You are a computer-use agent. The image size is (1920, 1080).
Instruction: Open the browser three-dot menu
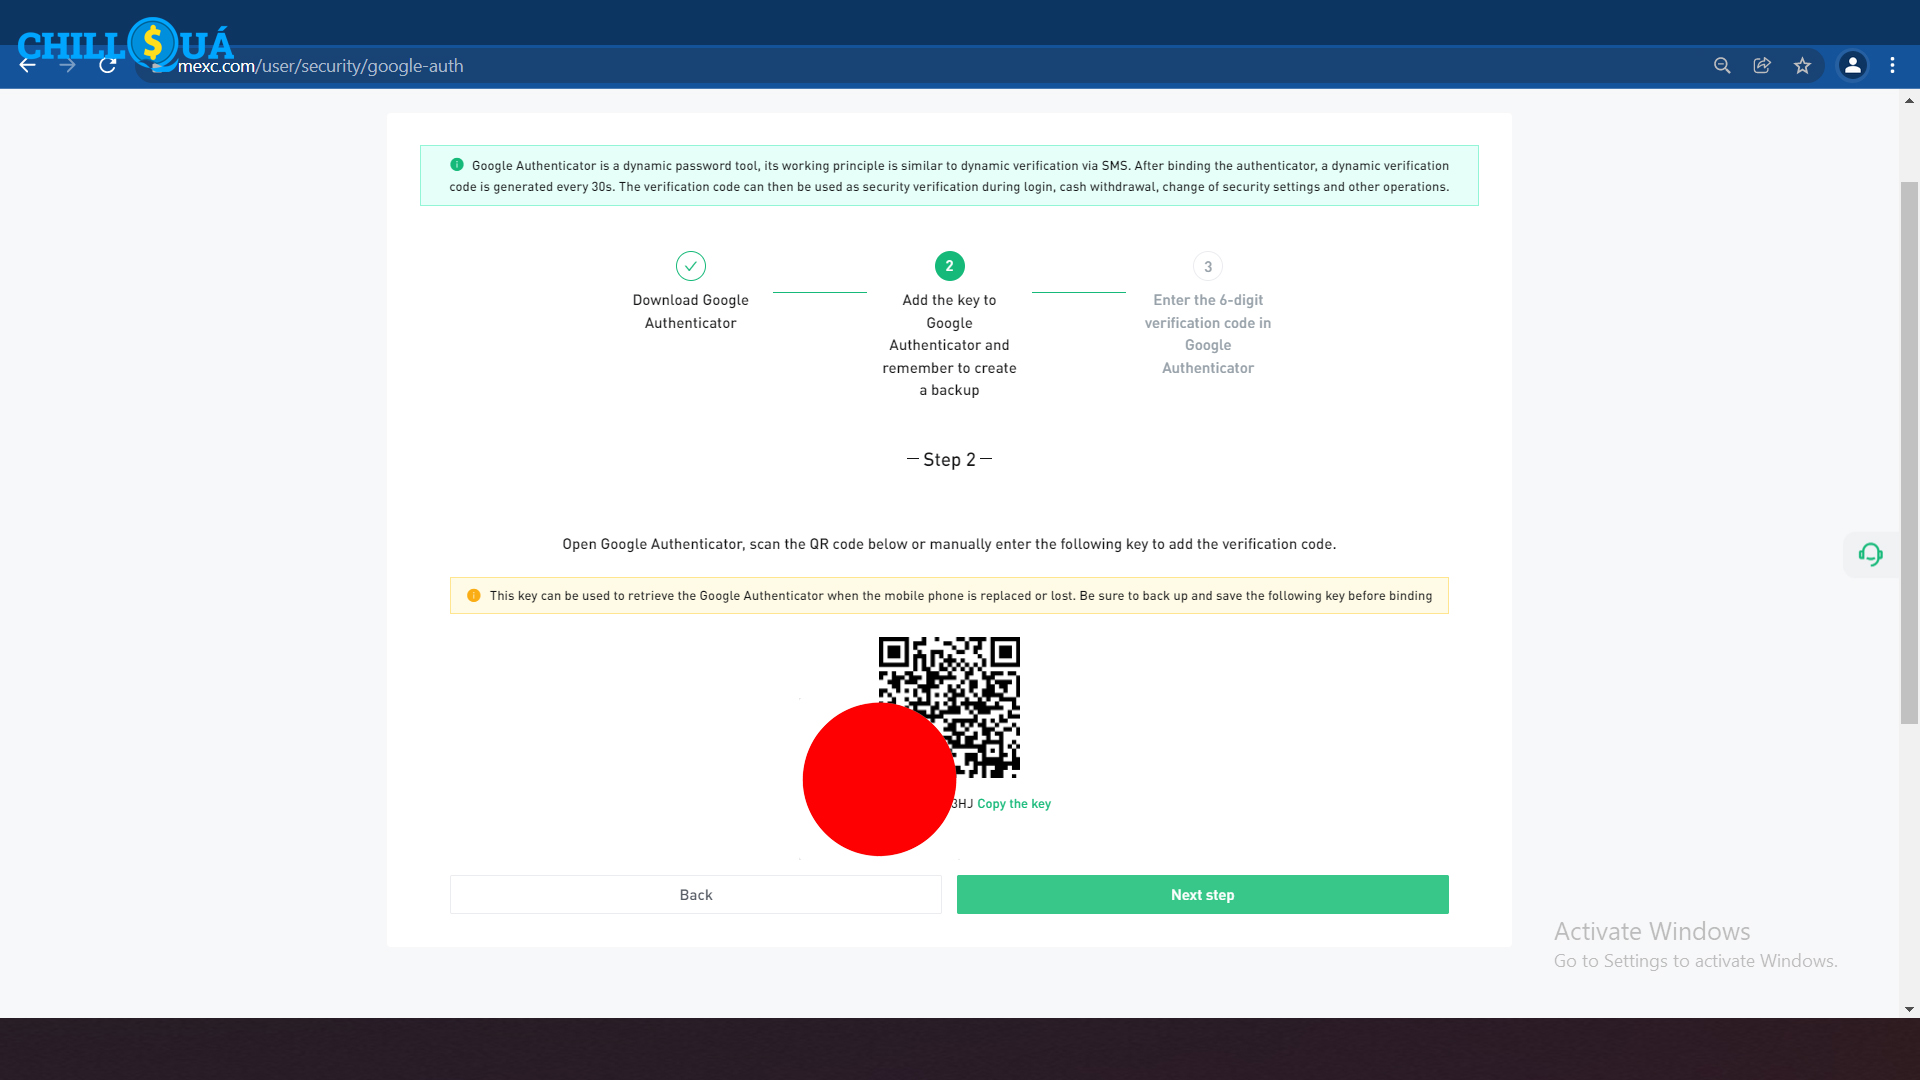pyautogui.click(x=1892, y=66)
